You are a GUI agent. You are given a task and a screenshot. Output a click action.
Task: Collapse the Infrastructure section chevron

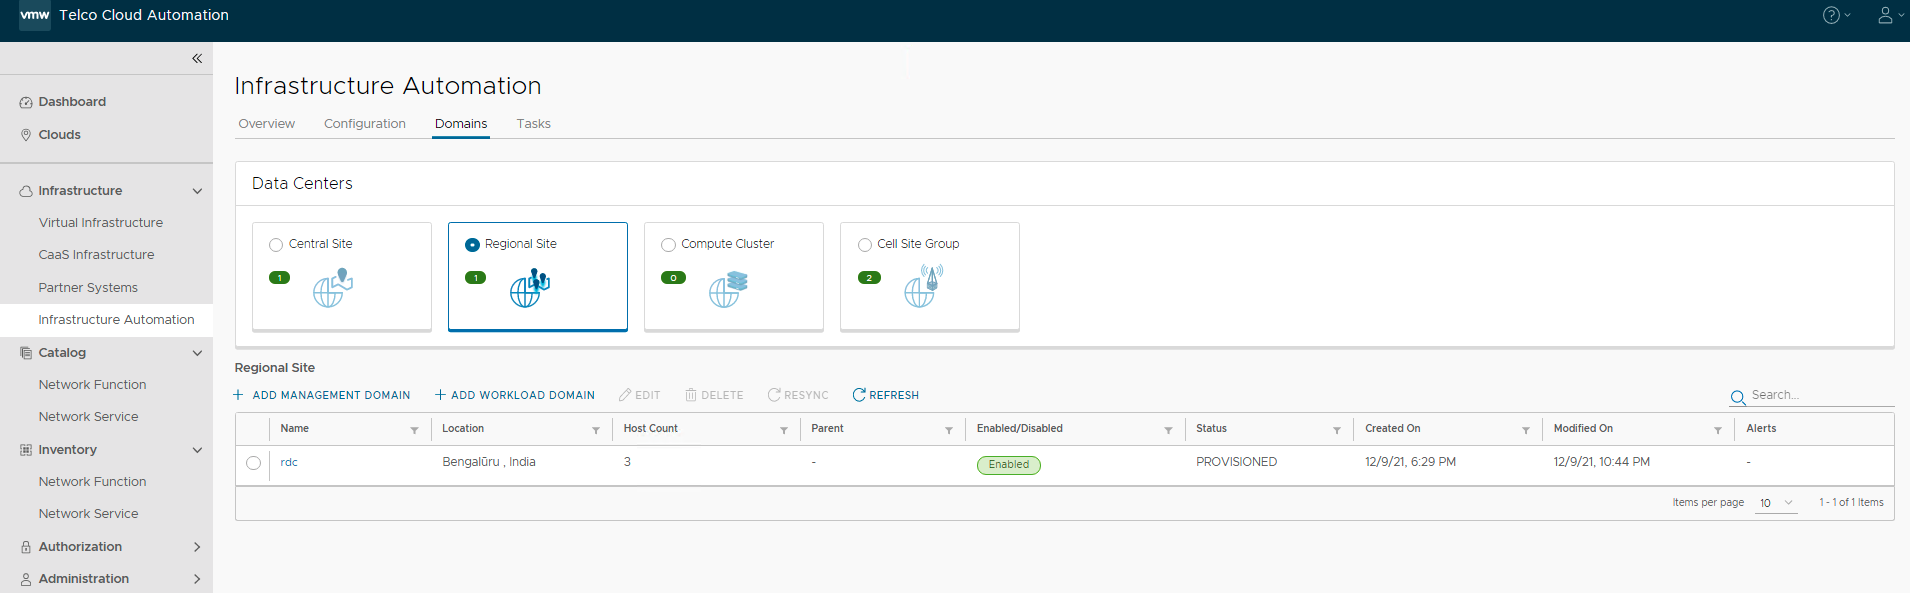197,191
